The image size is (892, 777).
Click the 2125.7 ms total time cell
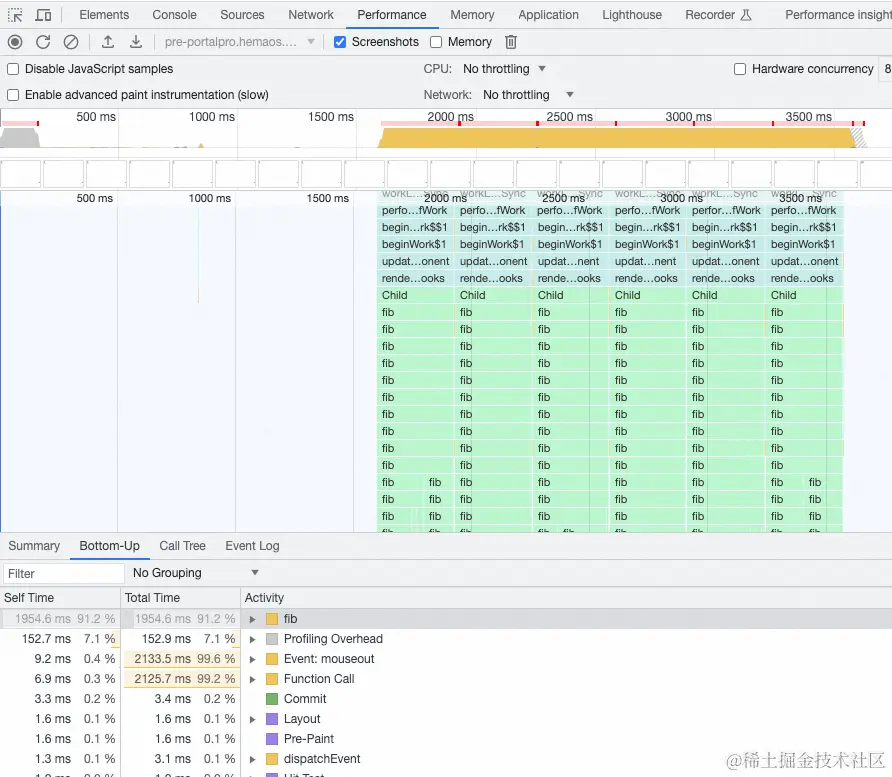[x=181, y=679]
